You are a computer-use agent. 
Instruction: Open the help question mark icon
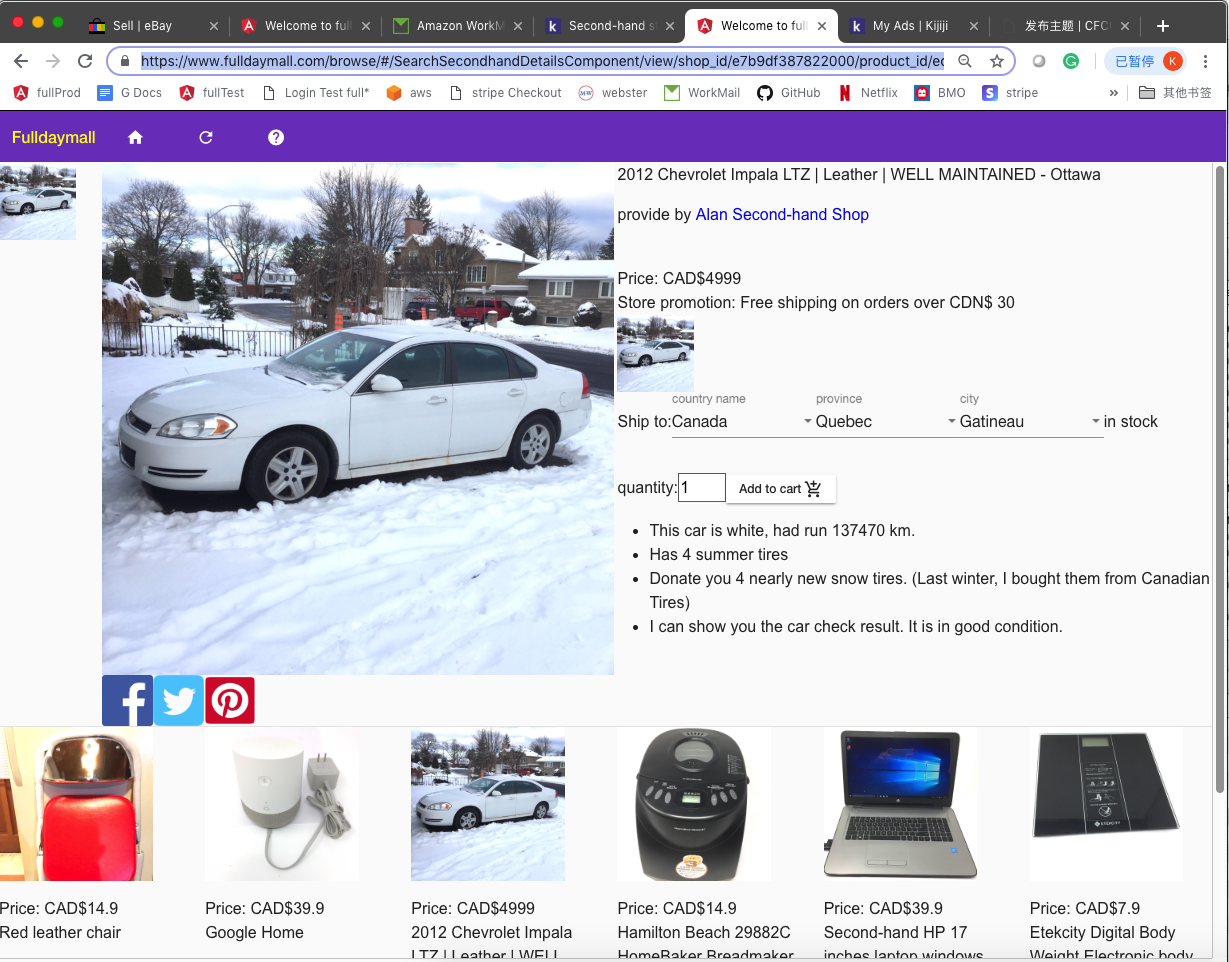coord(276,138)
